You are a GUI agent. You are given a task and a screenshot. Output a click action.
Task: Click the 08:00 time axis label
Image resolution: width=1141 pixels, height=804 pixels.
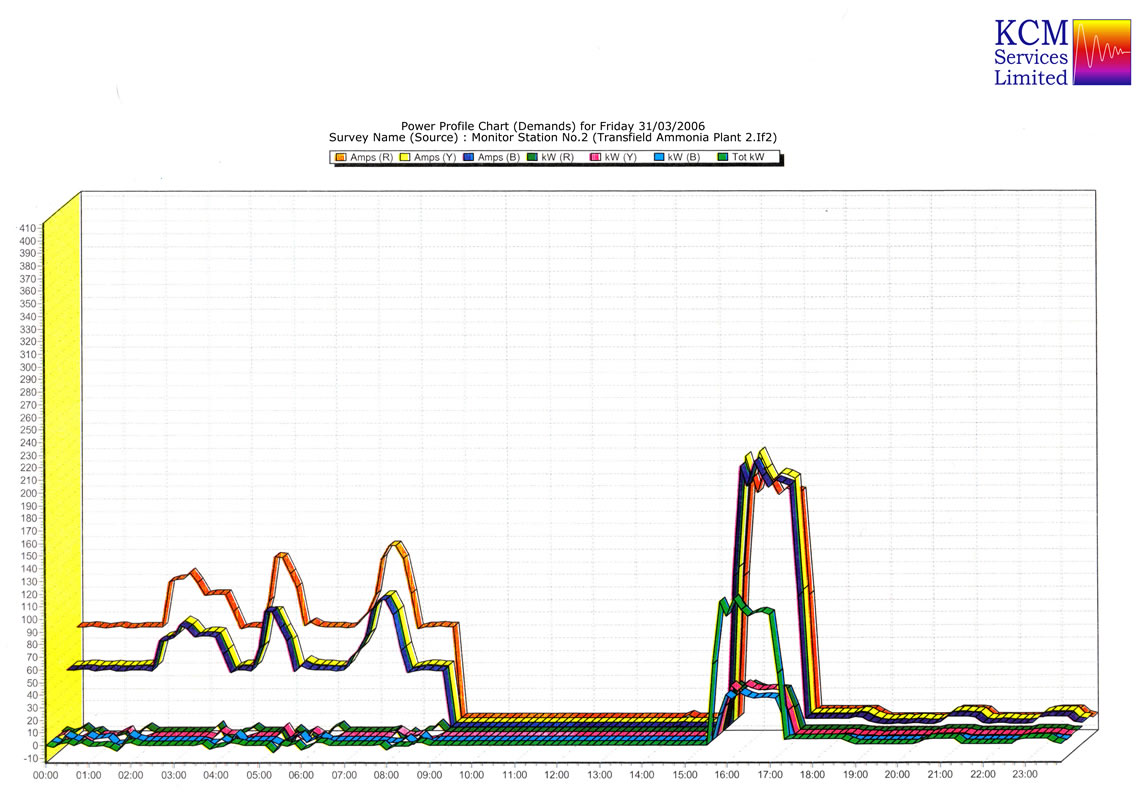click(x=386, y=776)
